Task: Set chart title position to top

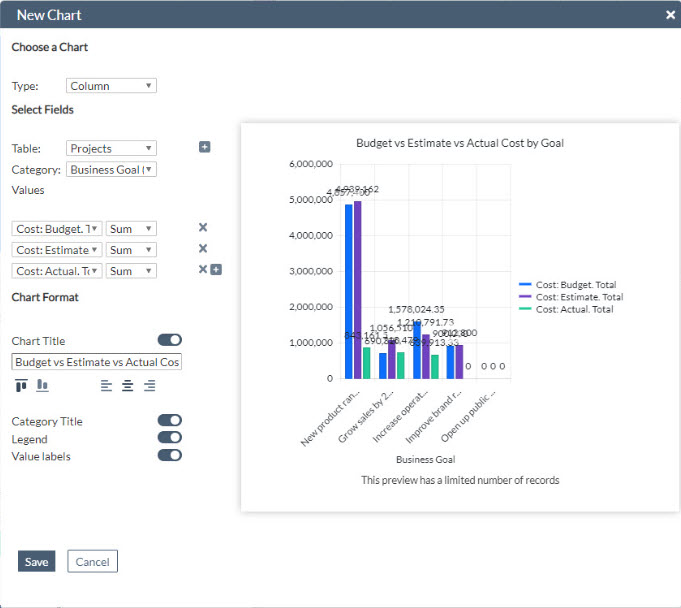Action: tap(21, 385)
